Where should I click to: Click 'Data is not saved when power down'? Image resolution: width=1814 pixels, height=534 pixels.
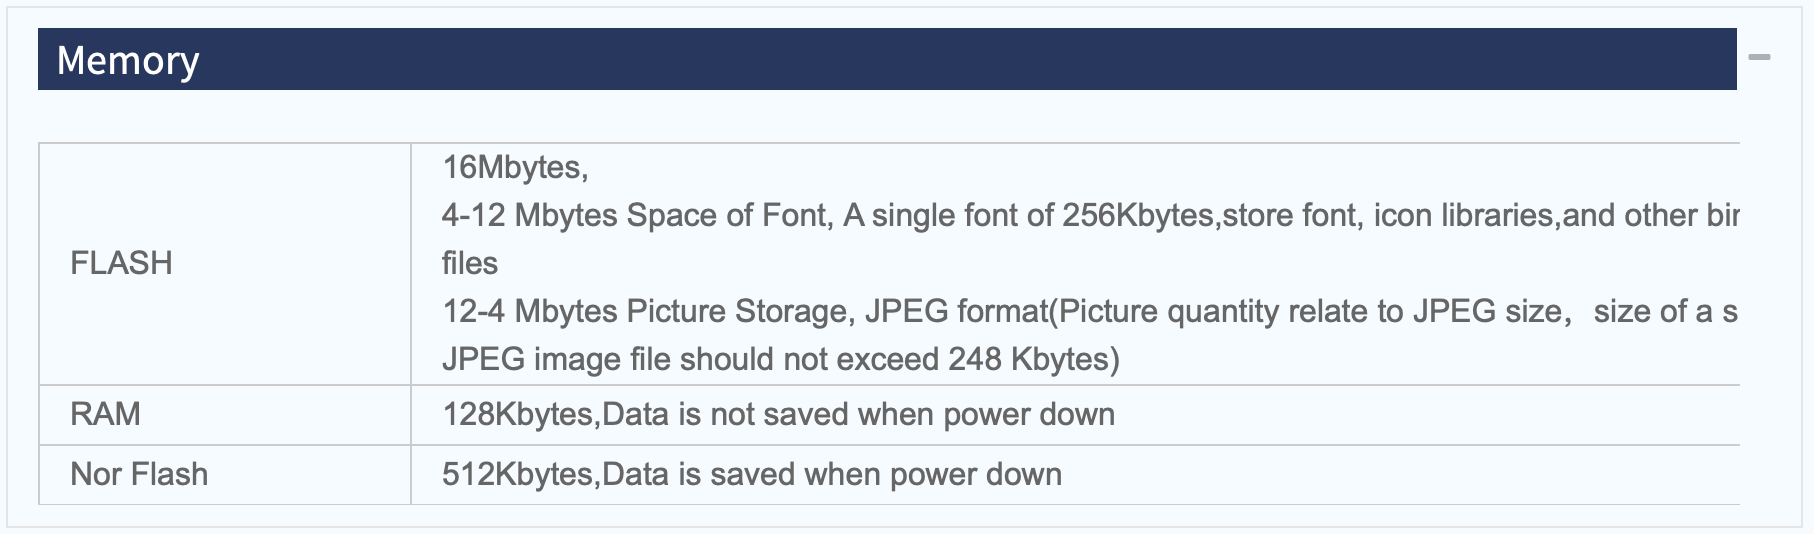coord(859,414)
